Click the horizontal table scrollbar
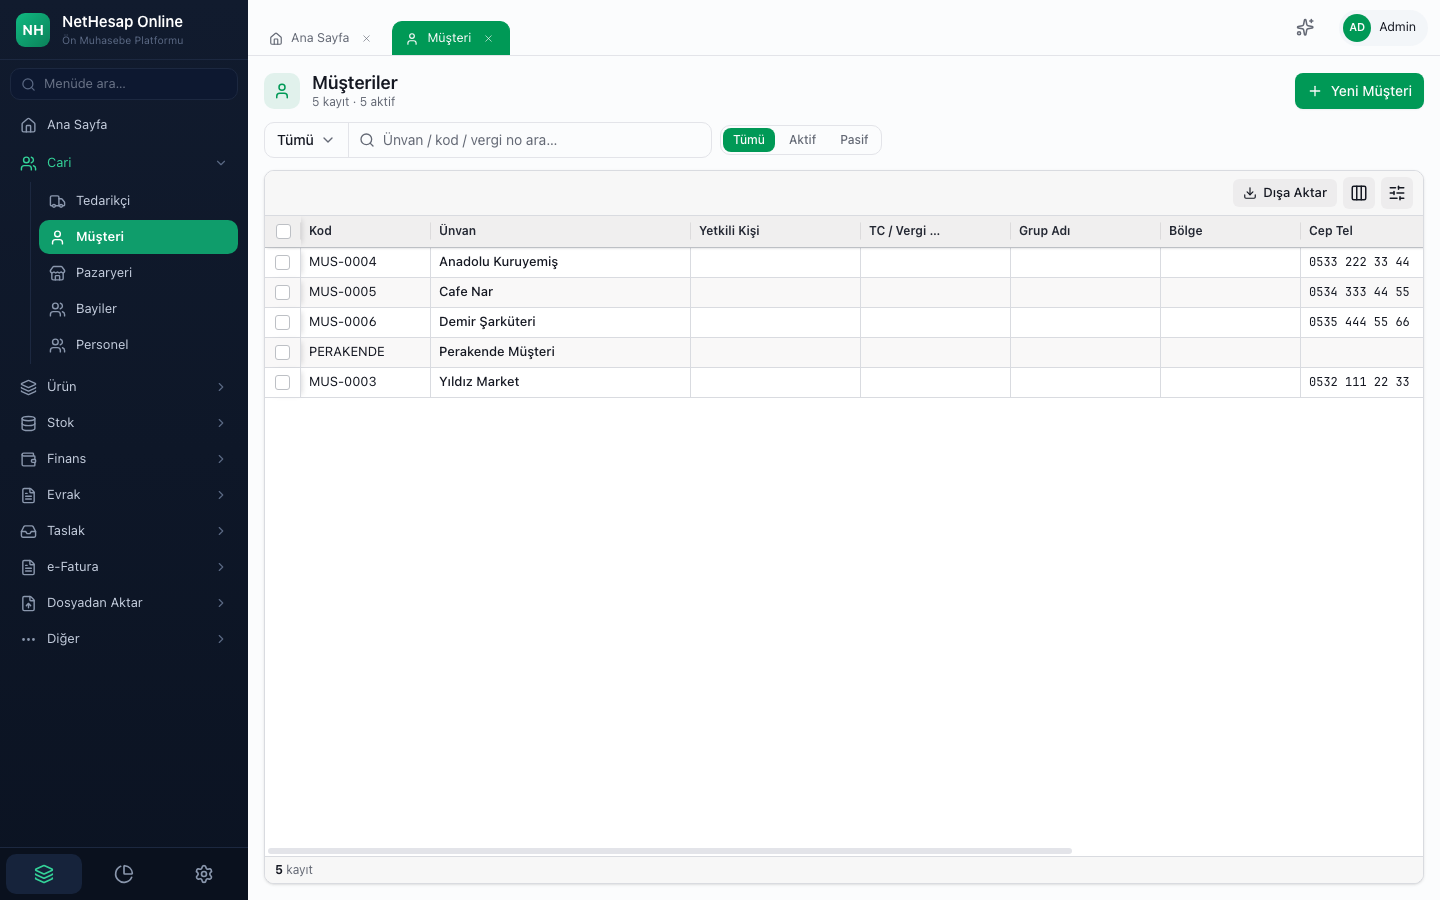This screenshot has width=1440, height=900. click(x=670, y=851)
